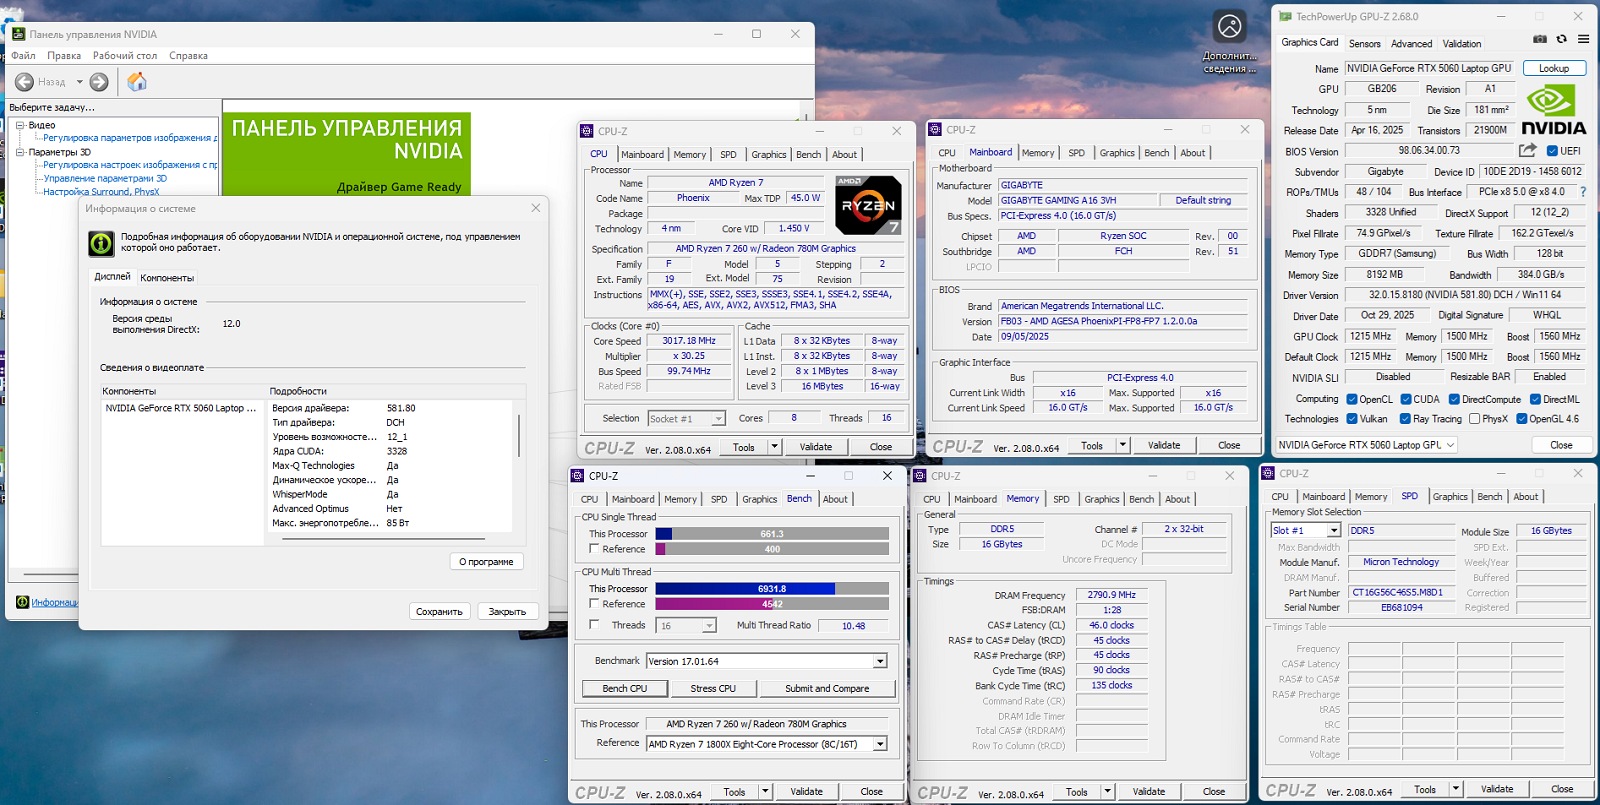
Task: Open the GPU-Z hamburger menu
Action: tap(1583, 40)
